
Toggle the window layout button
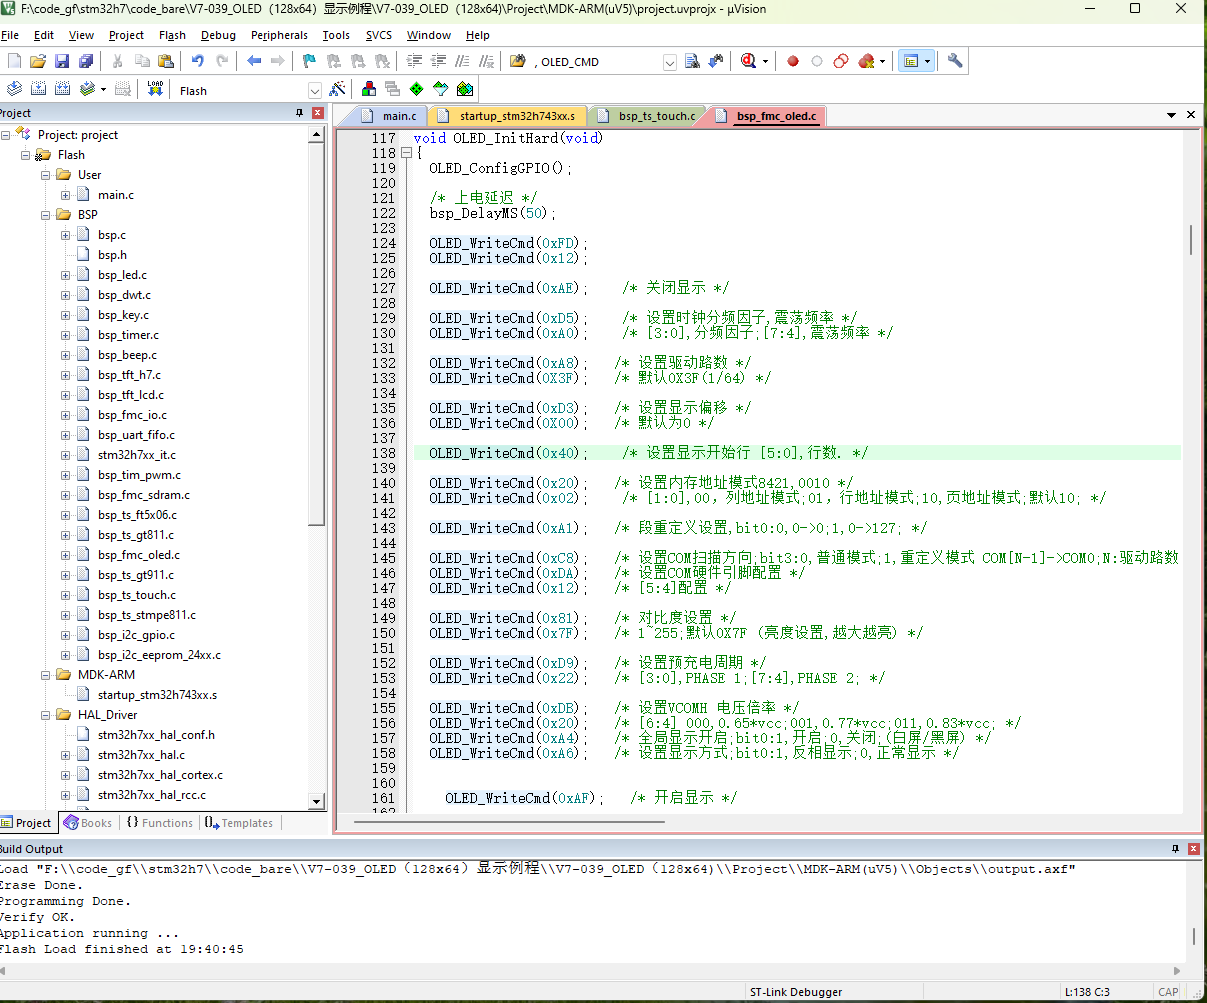(910, 61)
